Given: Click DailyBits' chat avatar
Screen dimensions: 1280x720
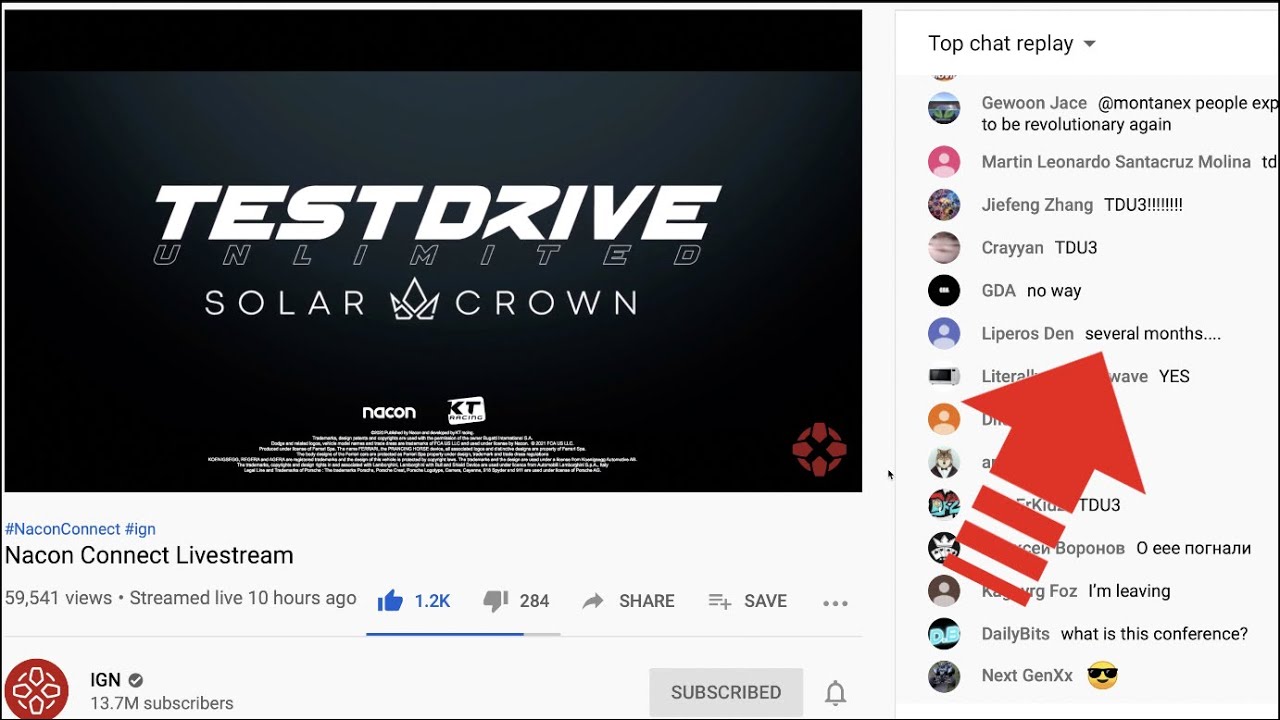Looking at the screenshot, I should click(944, 634).
